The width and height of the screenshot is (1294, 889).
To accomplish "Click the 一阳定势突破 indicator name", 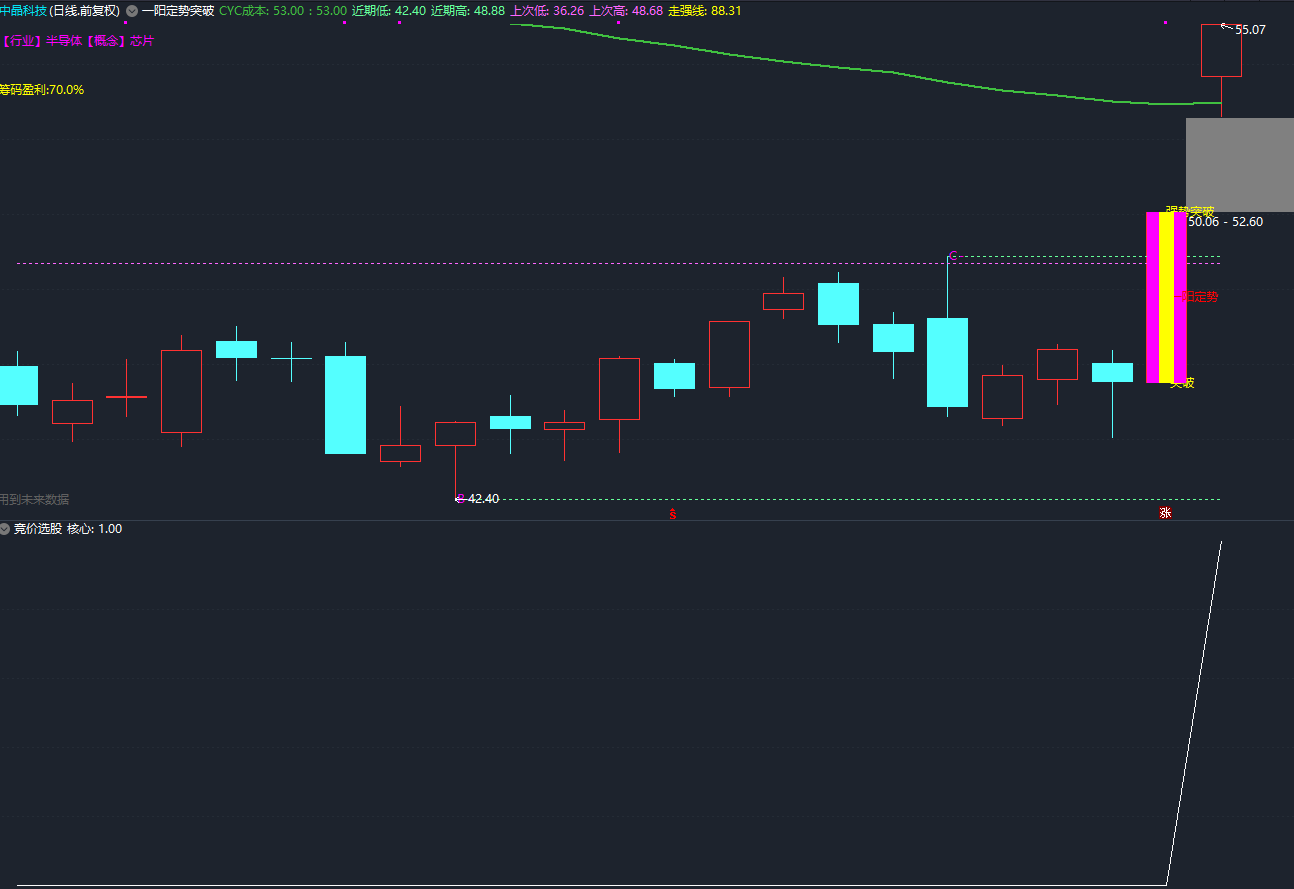I will coord(178,11).
